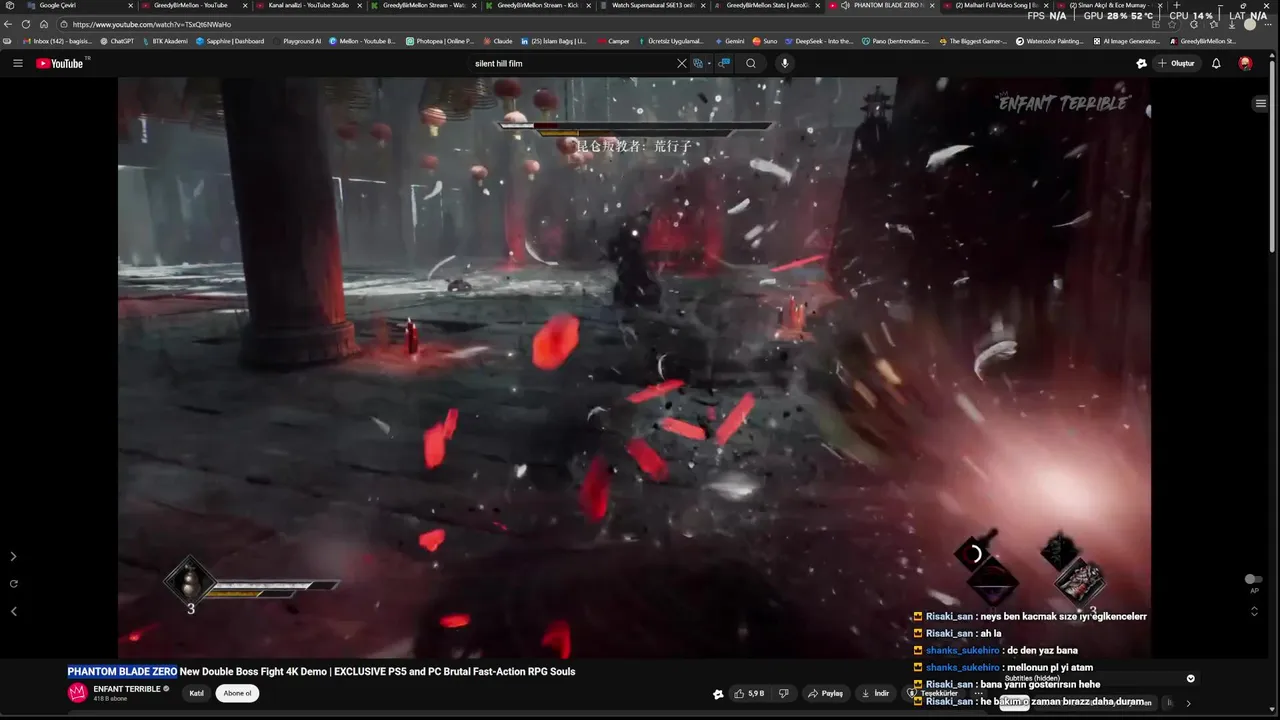The width and height of the screenshot is (1280, 720).
Task: Open ENFANT TERRIBLE channel name link
Action: [x=127, y=689]
